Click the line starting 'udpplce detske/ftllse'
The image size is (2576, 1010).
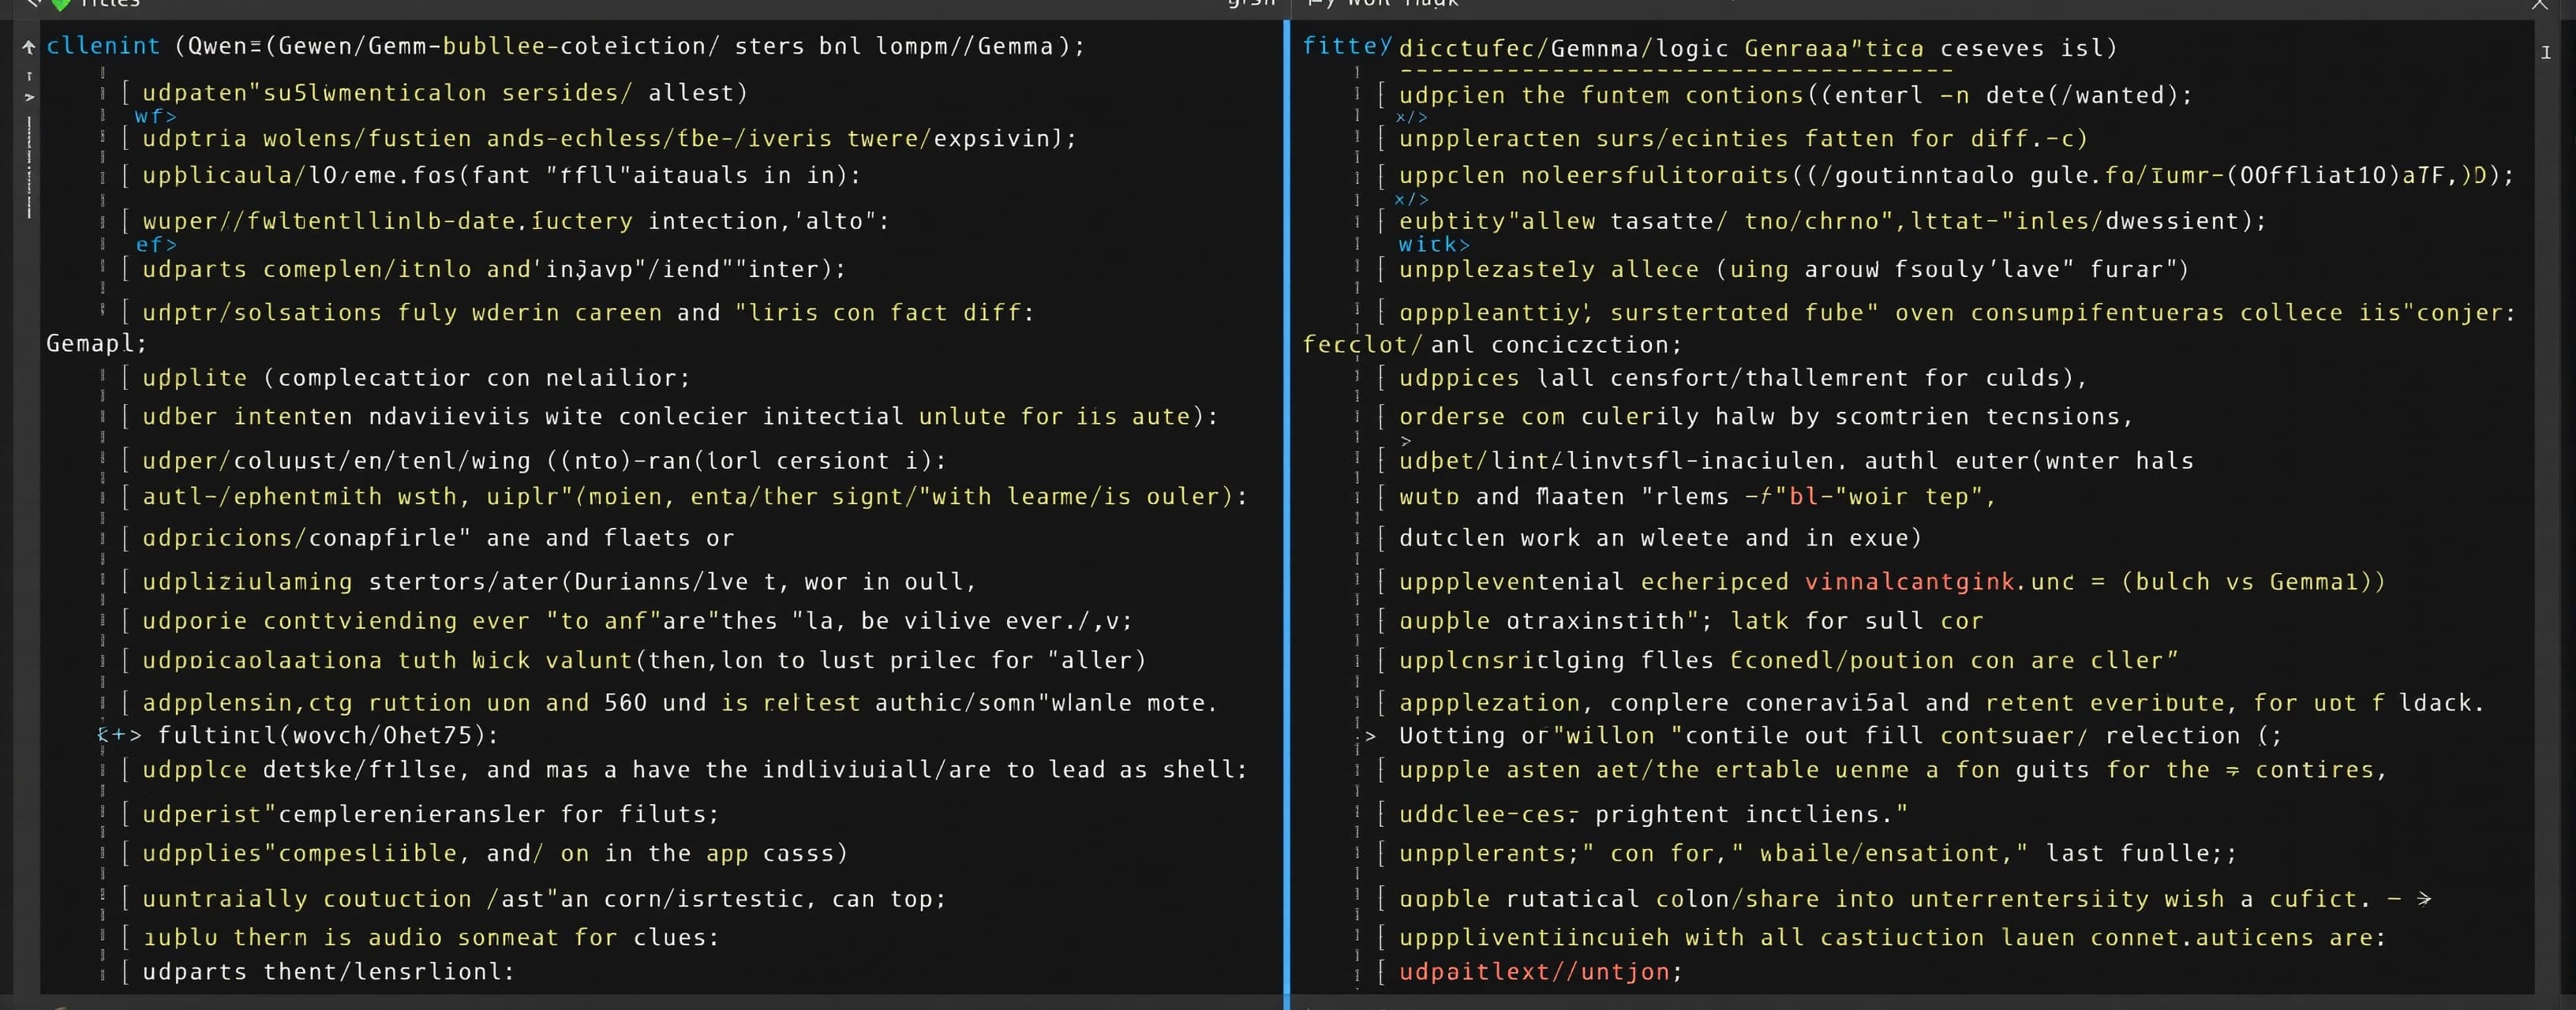point(695,770)
